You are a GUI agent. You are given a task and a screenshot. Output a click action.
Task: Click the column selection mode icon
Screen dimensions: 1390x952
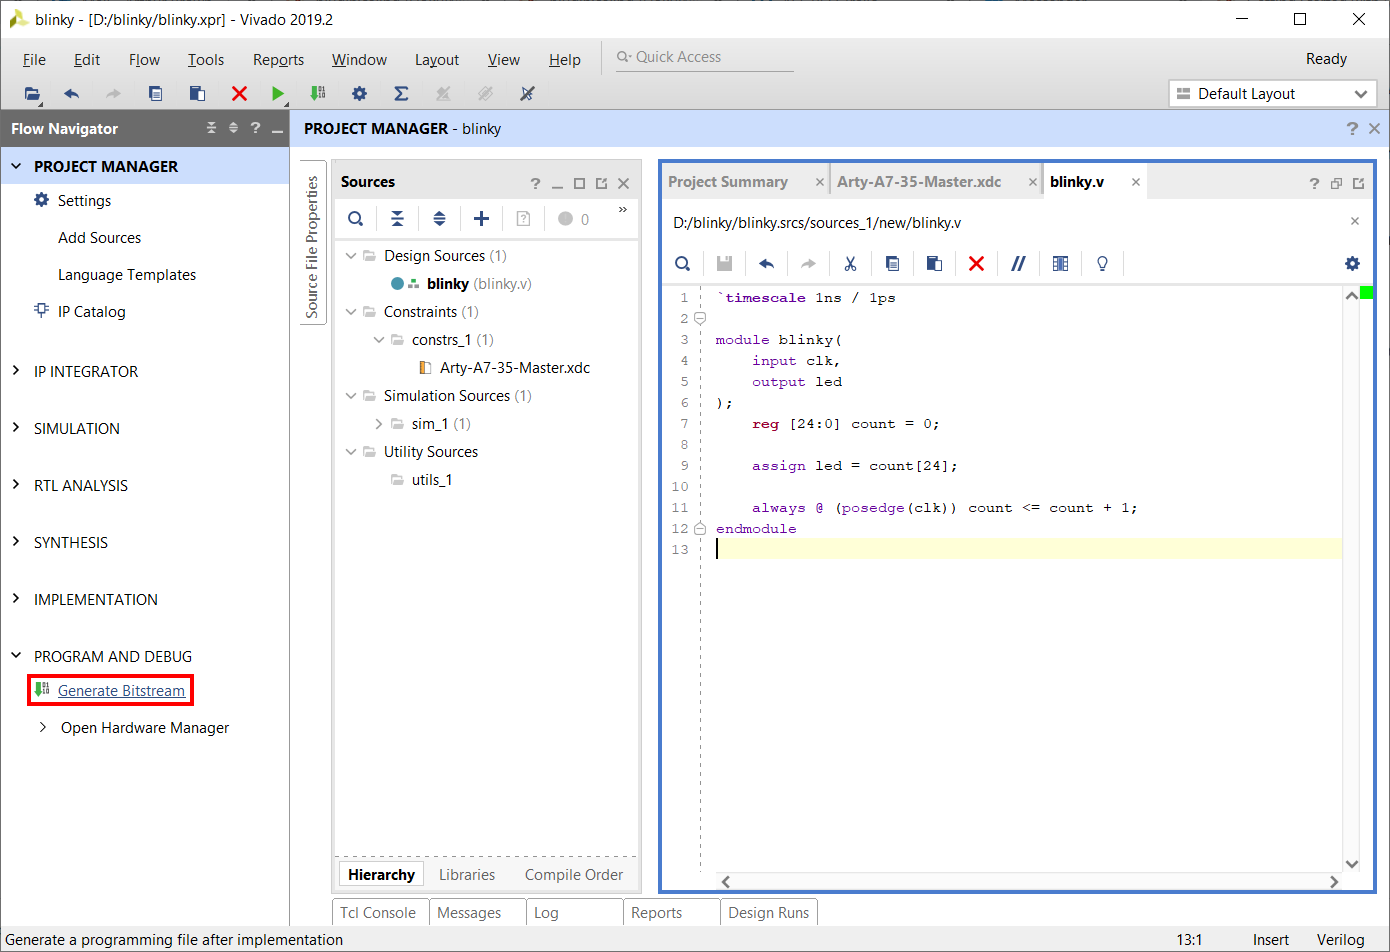(1060, 264)
